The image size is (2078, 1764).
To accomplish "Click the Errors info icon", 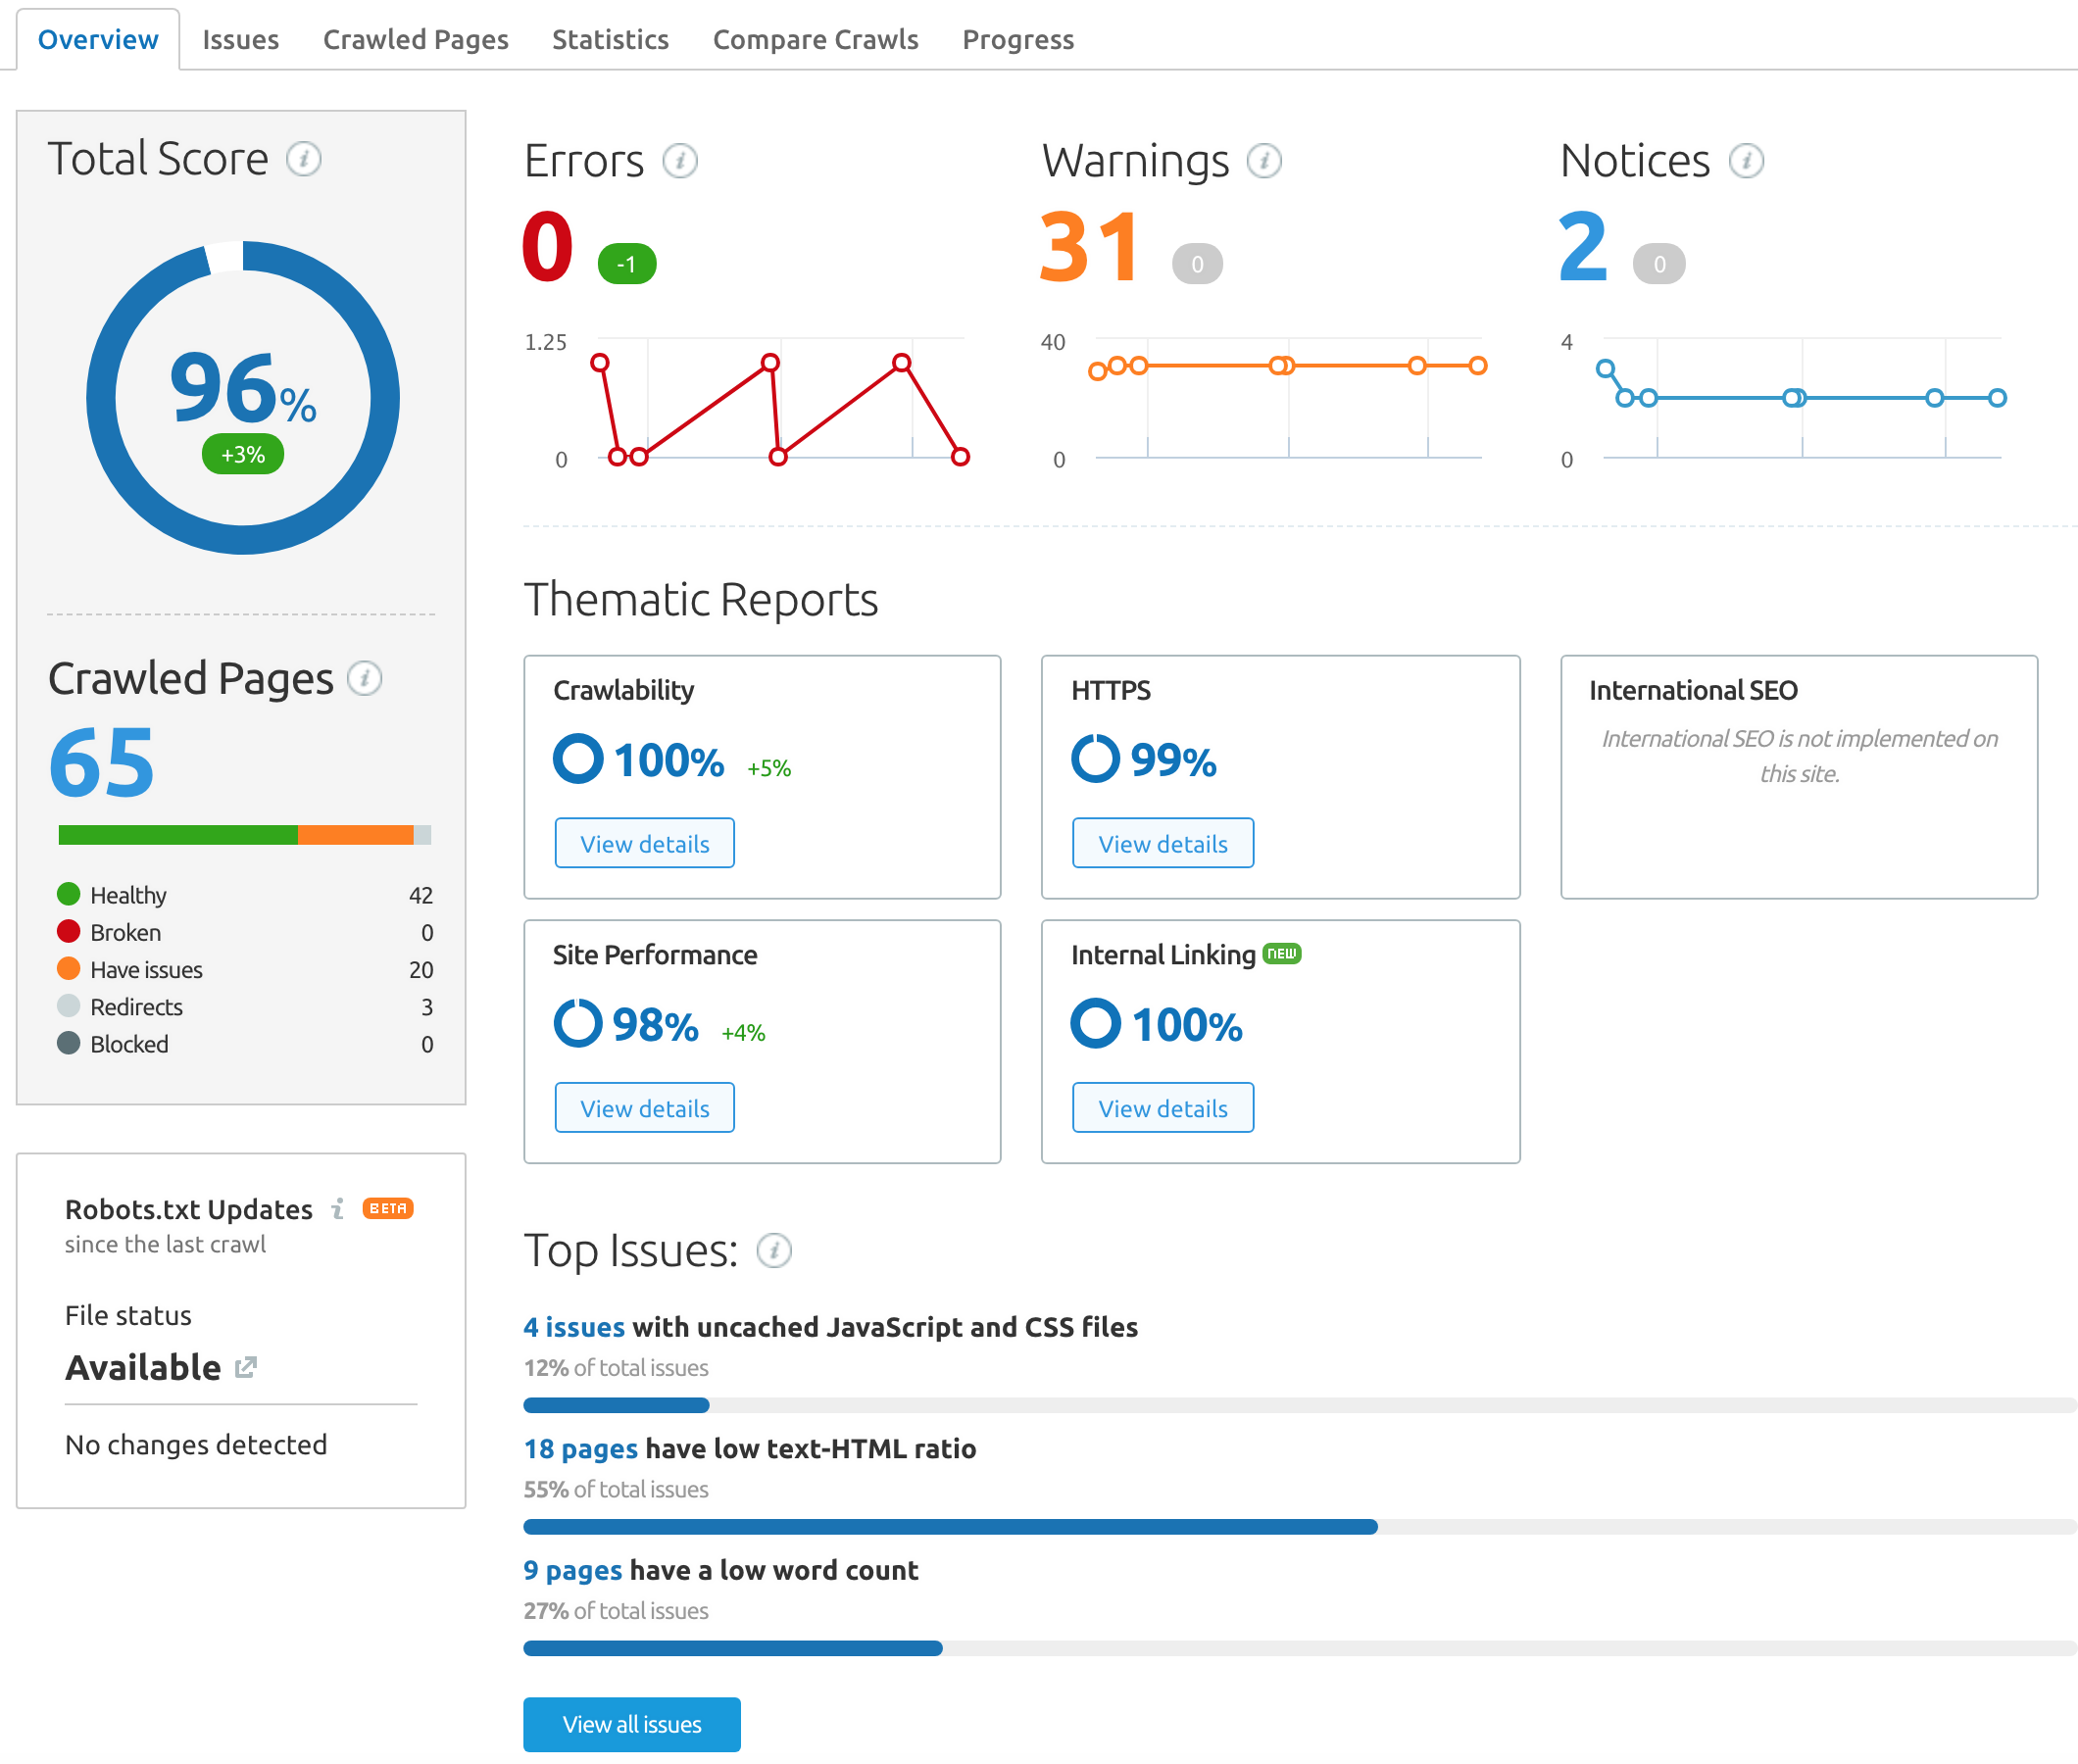I will [x=680, y=161].
